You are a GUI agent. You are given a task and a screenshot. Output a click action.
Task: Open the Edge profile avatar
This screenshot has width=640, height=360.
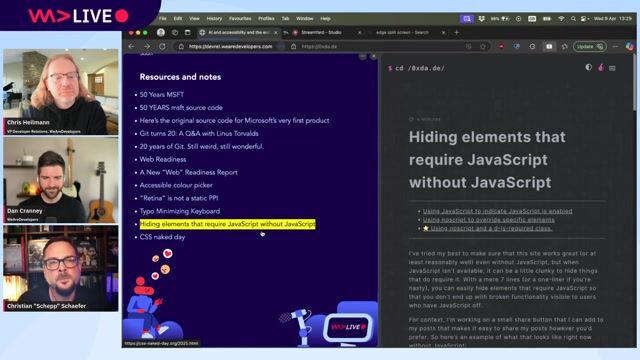[161, 32]
